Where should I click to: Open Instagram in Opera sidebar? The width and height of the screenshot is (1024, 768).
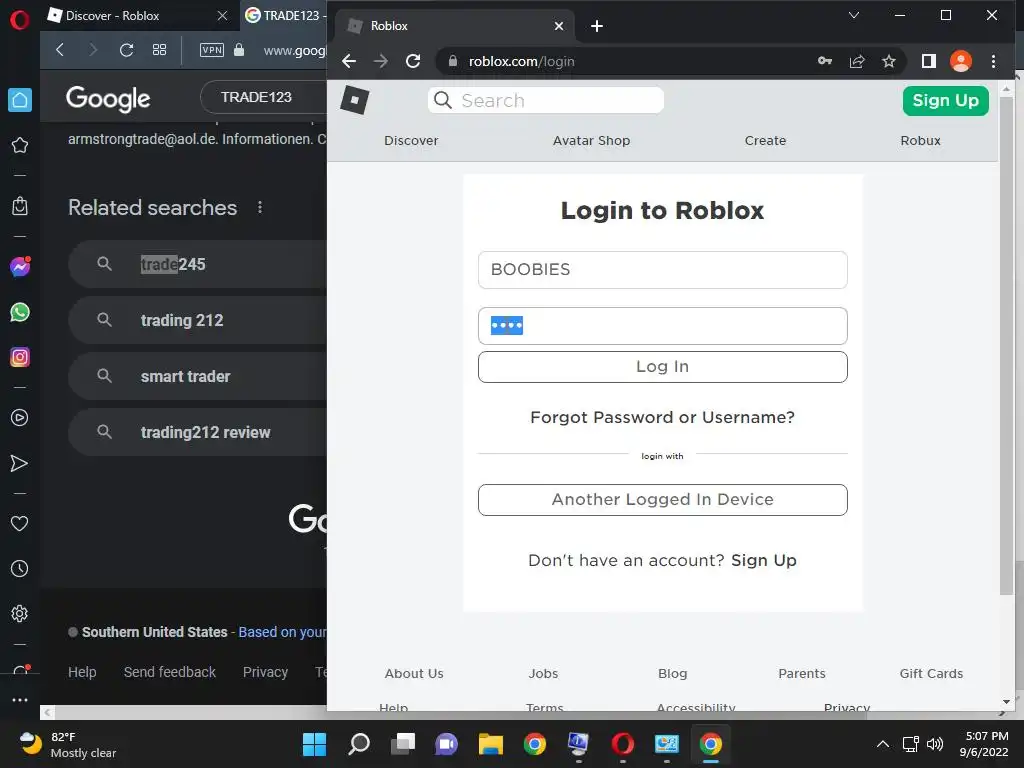coord(20,357)
